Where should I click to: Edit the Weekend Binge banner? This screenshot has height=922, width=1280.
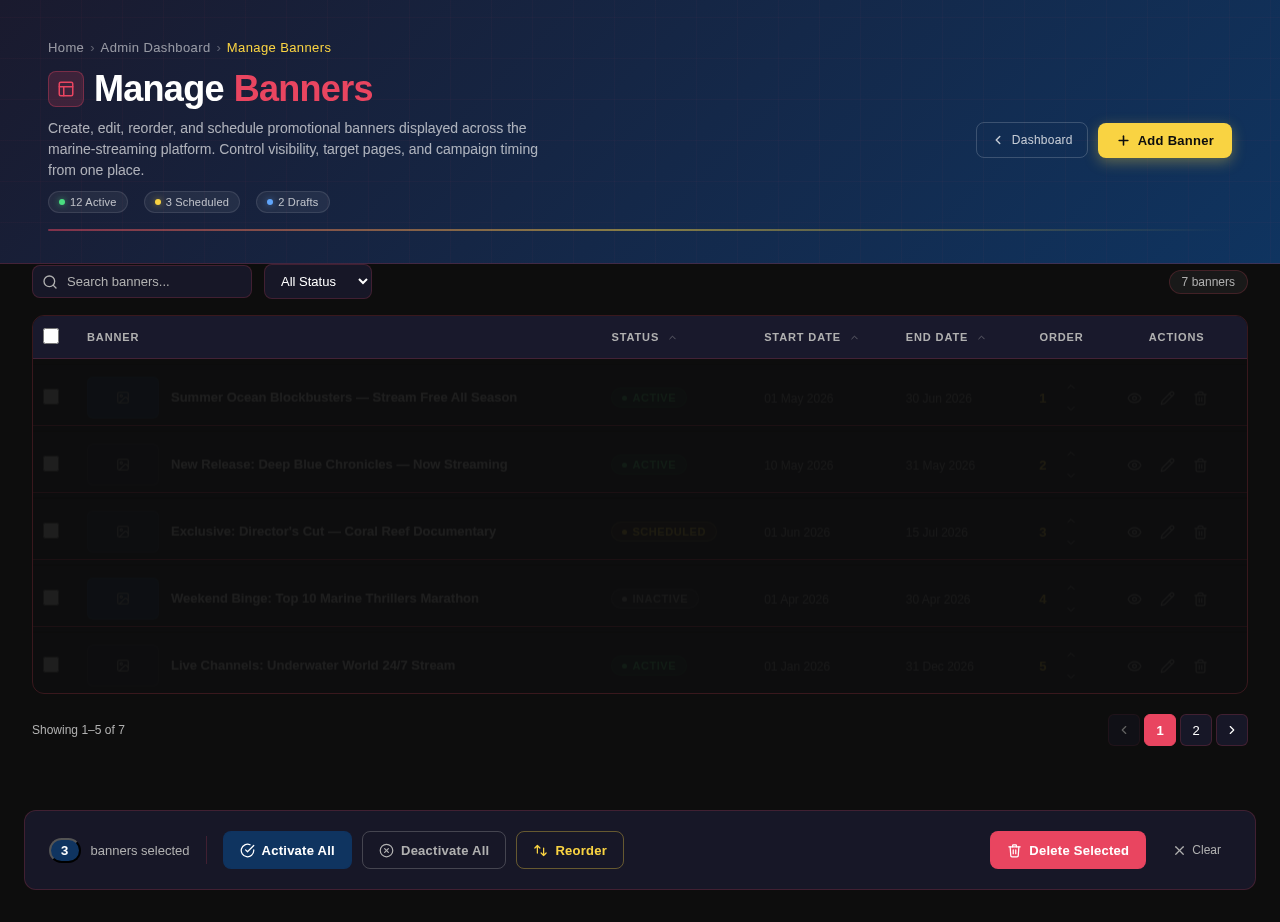tap(1167, 599)
